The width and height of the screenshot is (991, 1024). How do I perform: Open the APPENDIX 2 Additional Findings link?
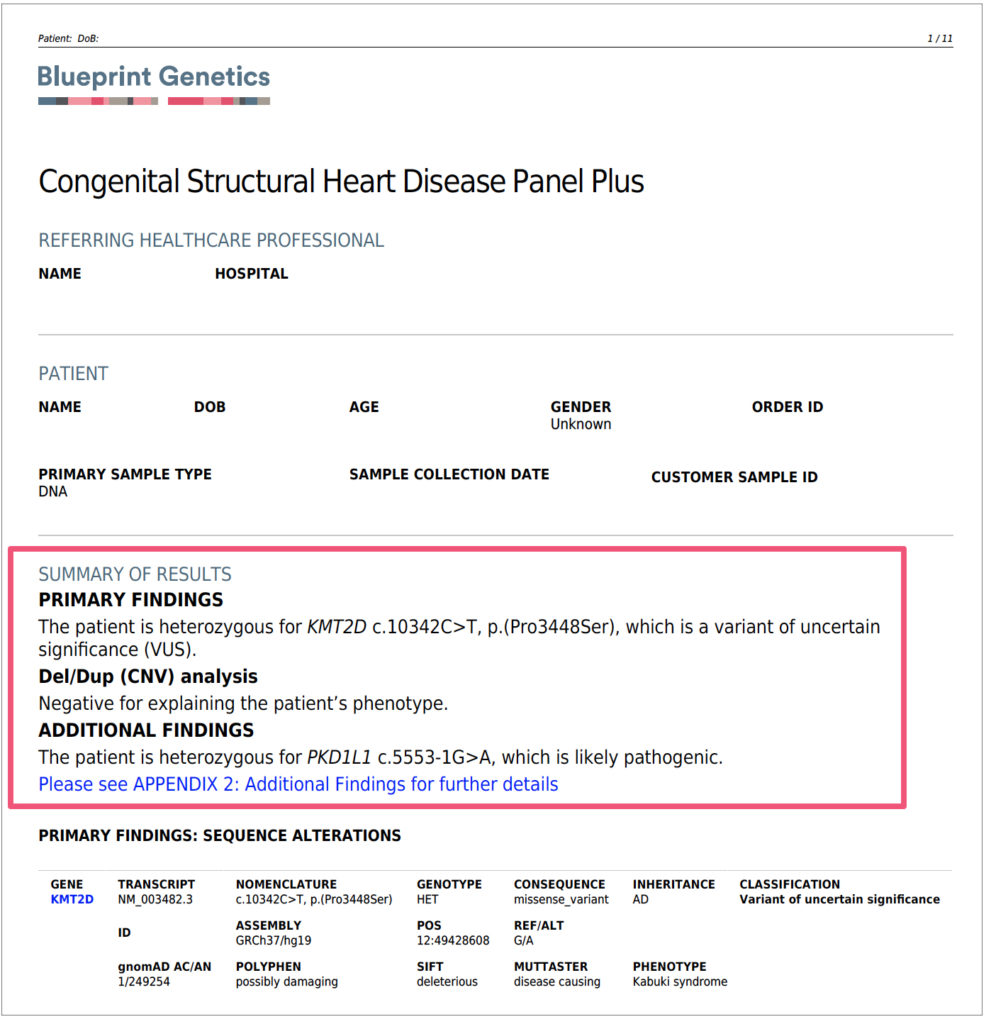pos(298,784)
